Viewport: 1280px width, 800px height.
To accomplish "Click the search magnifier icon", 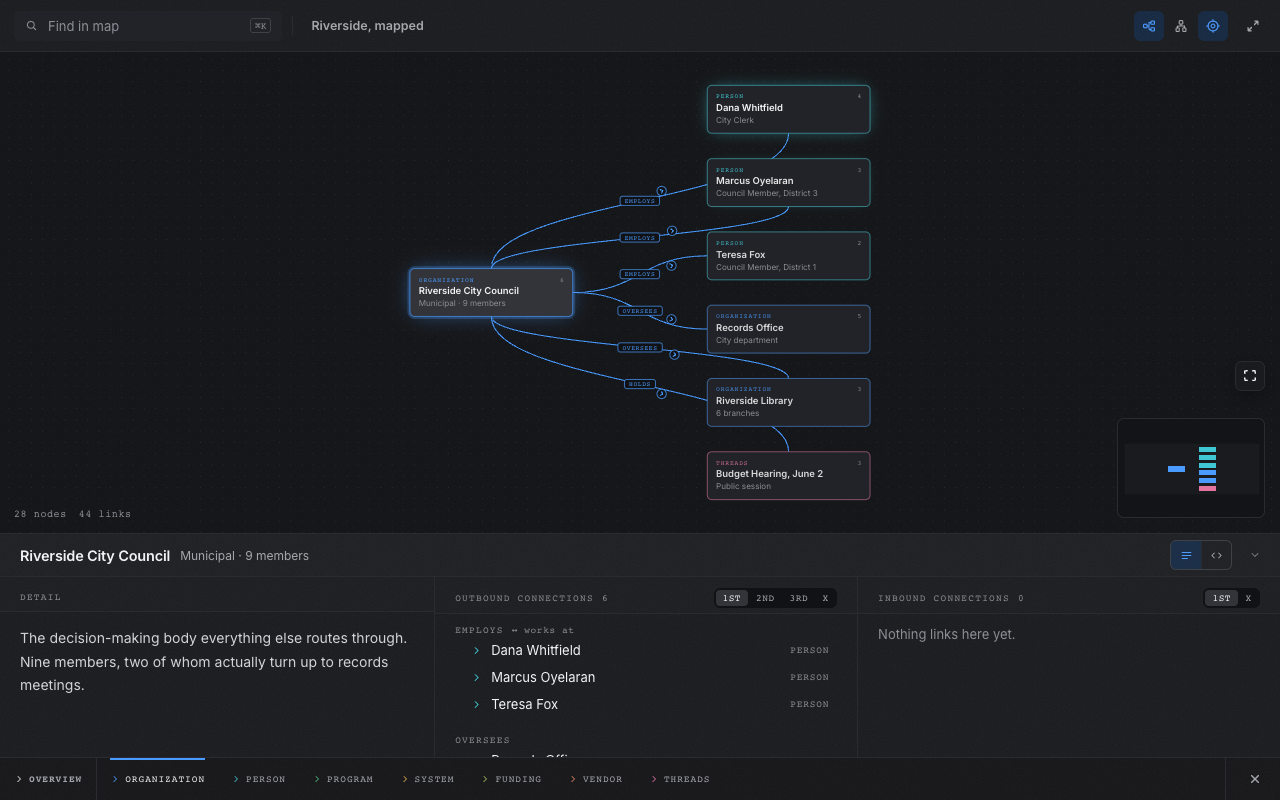I will (32, 26).
